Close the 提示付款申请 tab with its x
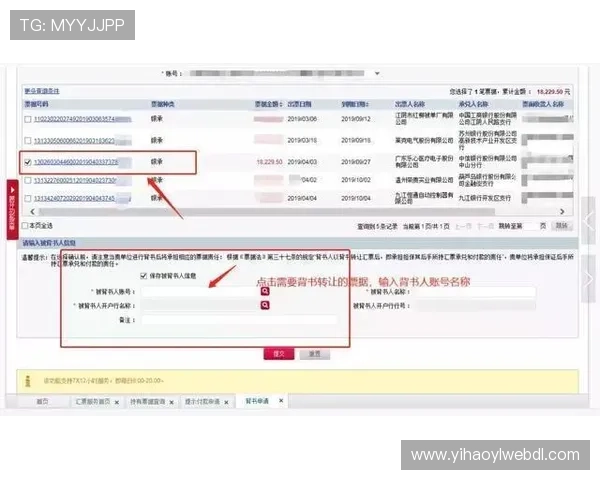 (226, 402)
